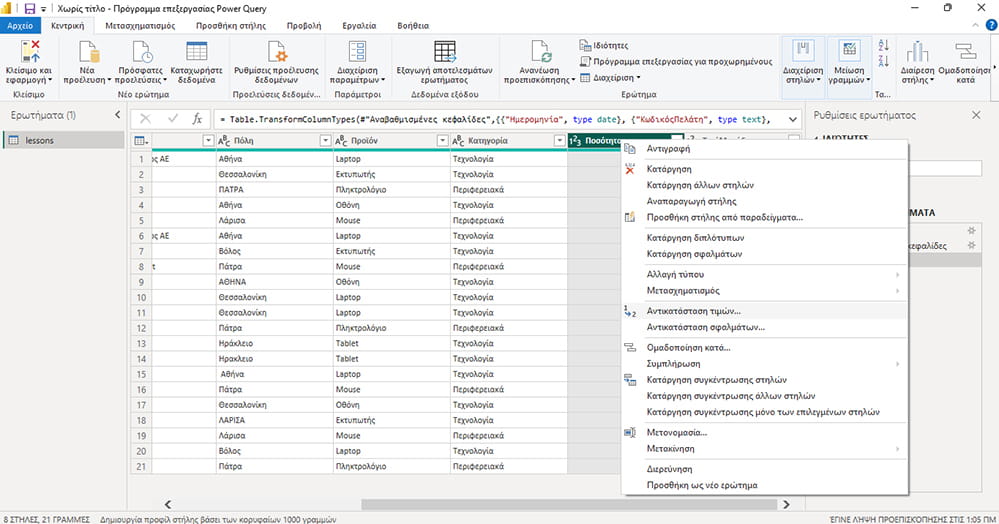Screen dimensions: 999x524
Task: Collapse the Ερωτήματα pane
Action: 117,115
